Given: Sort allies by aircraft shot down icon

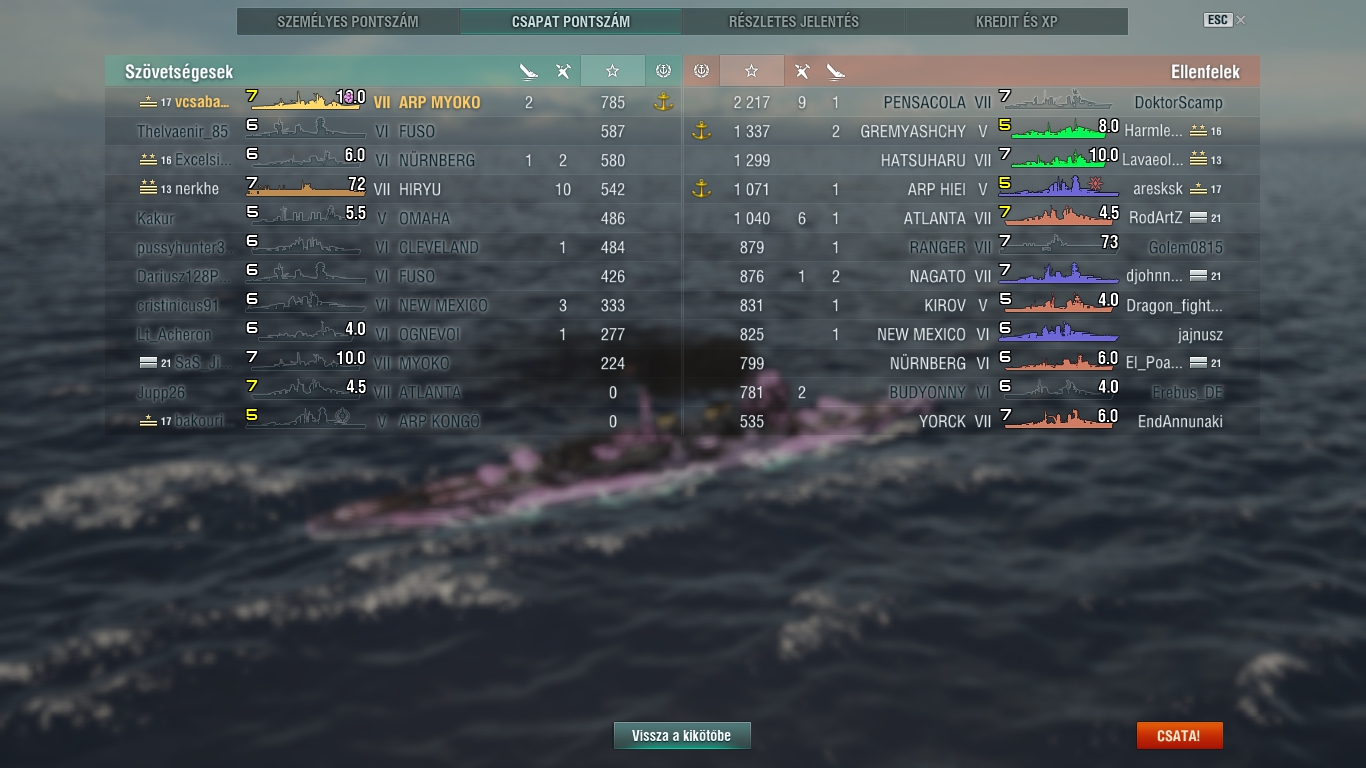Looking at the screenshot, I should click(x=563, y=71).
